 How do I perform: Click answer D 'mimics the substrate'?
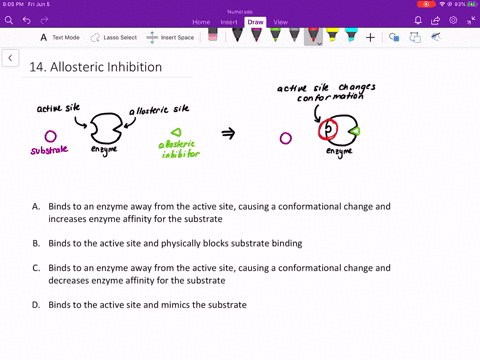tap(204, 305)
